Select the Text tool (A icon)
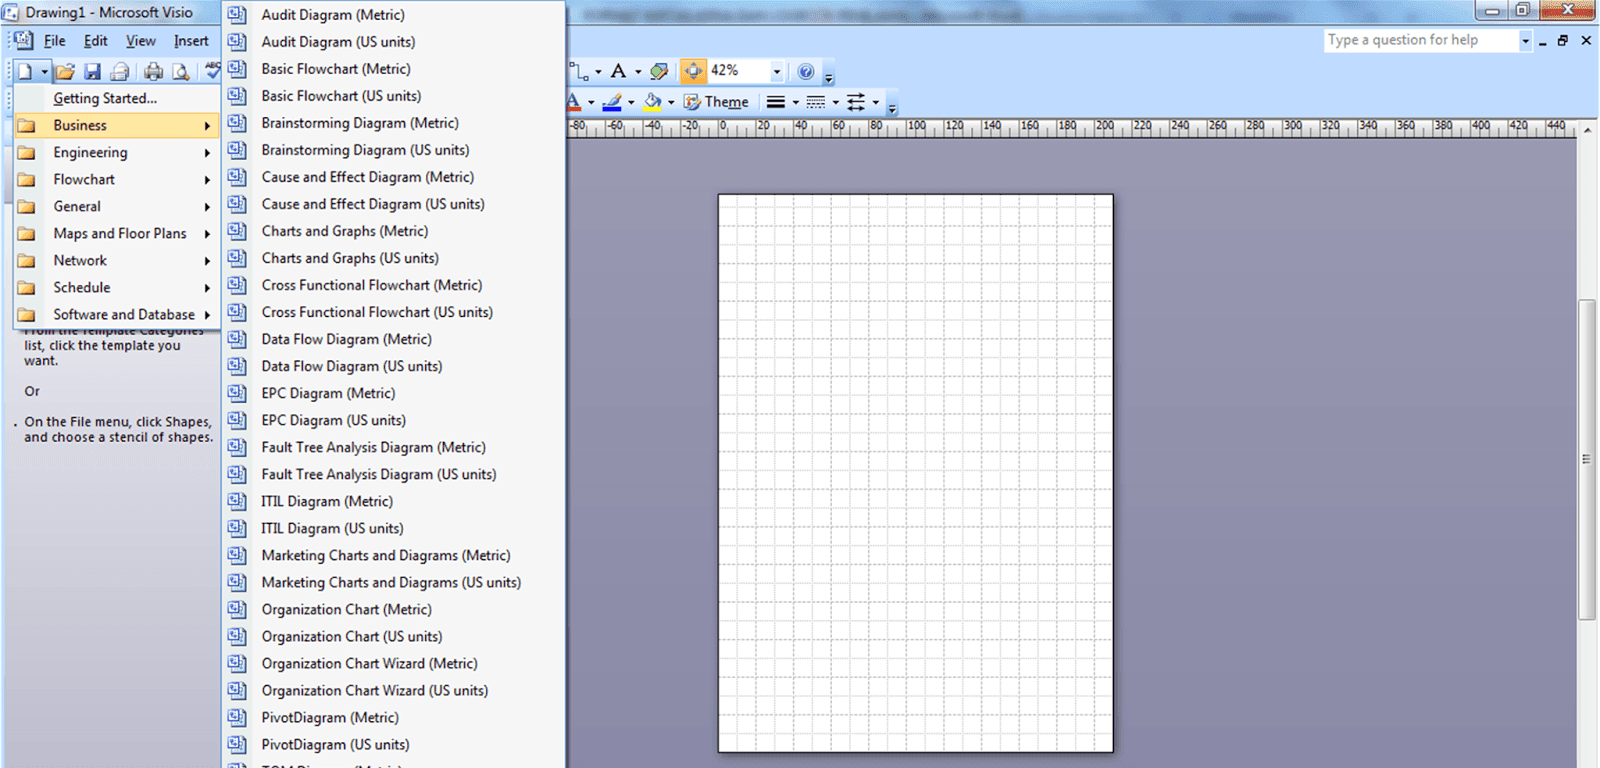 point(618,71)
